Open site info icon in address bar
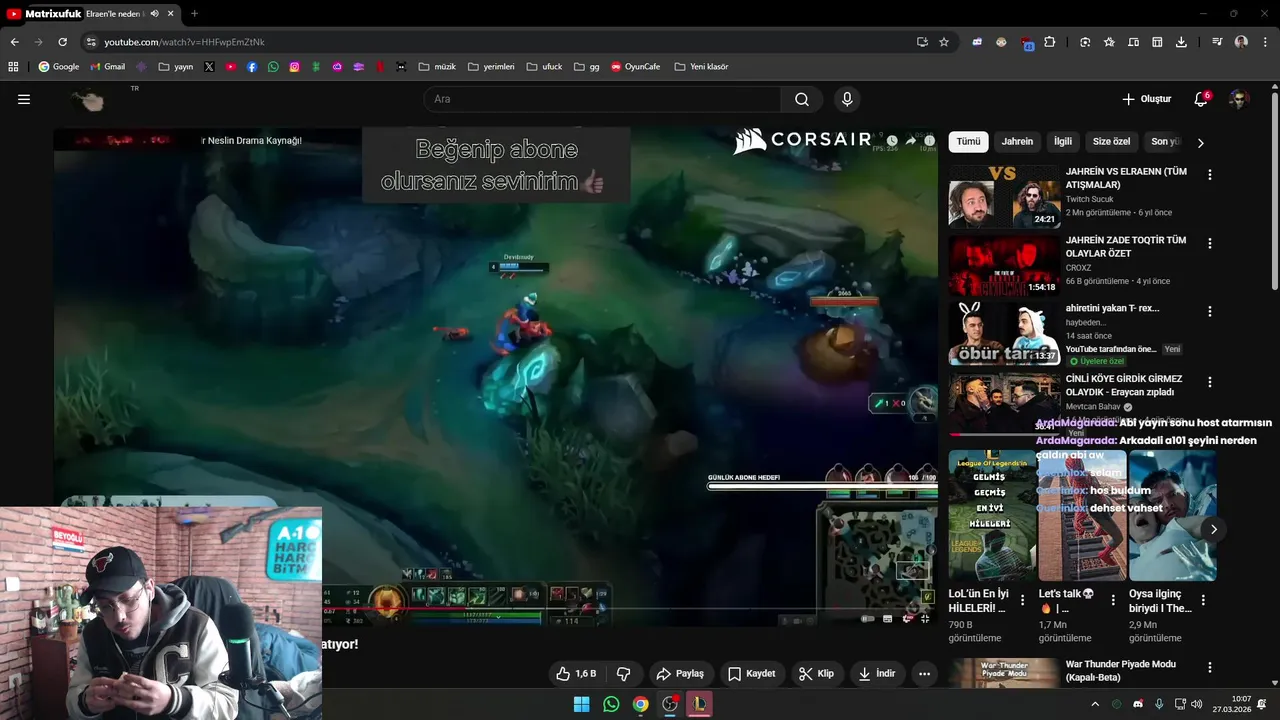1280x720 pixels. pyautogui.click(x=91, y=42)
